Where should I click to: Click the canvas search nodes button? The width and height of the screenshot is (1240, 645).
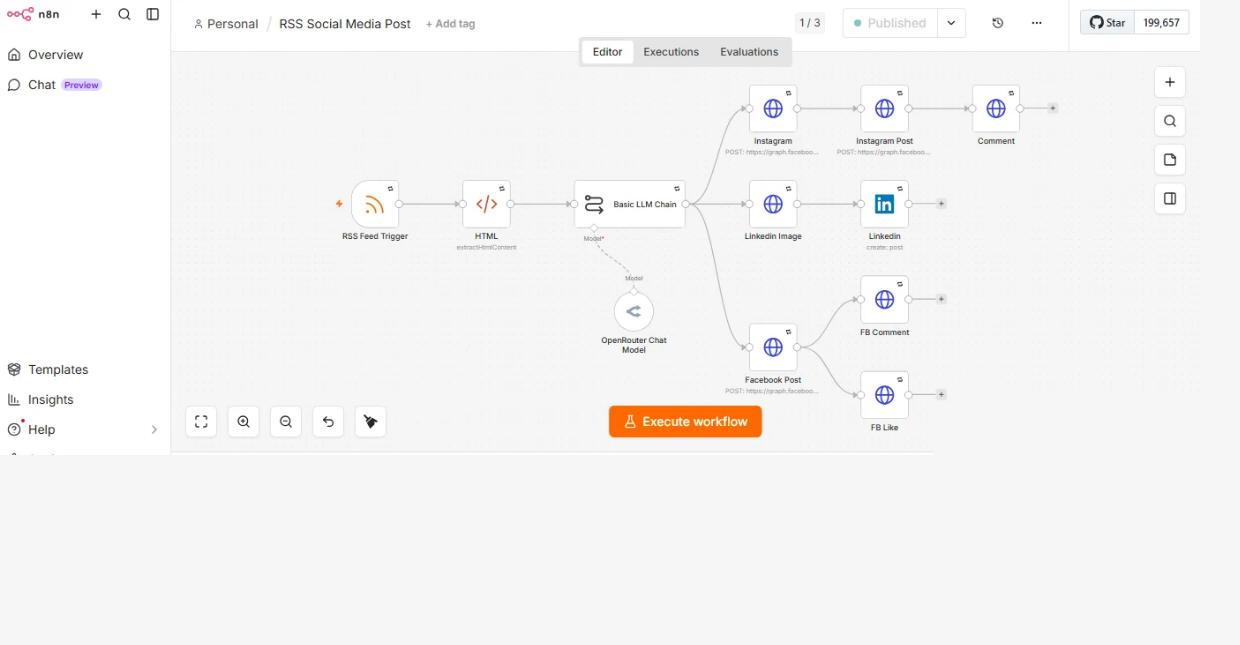click(1170, 121)
